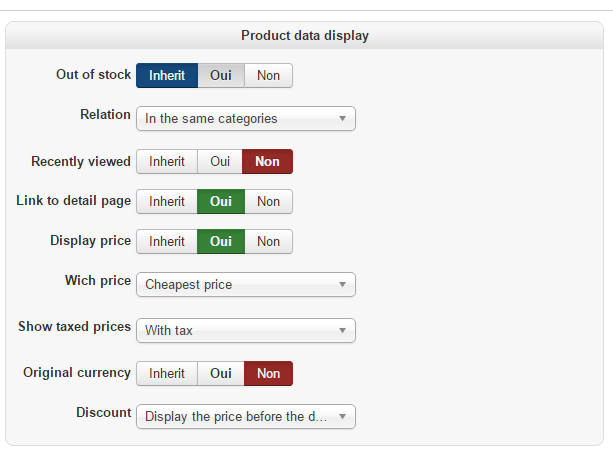613x451 pixels.
Task: Open the Relation dropdown
Action: pos(246,118)
